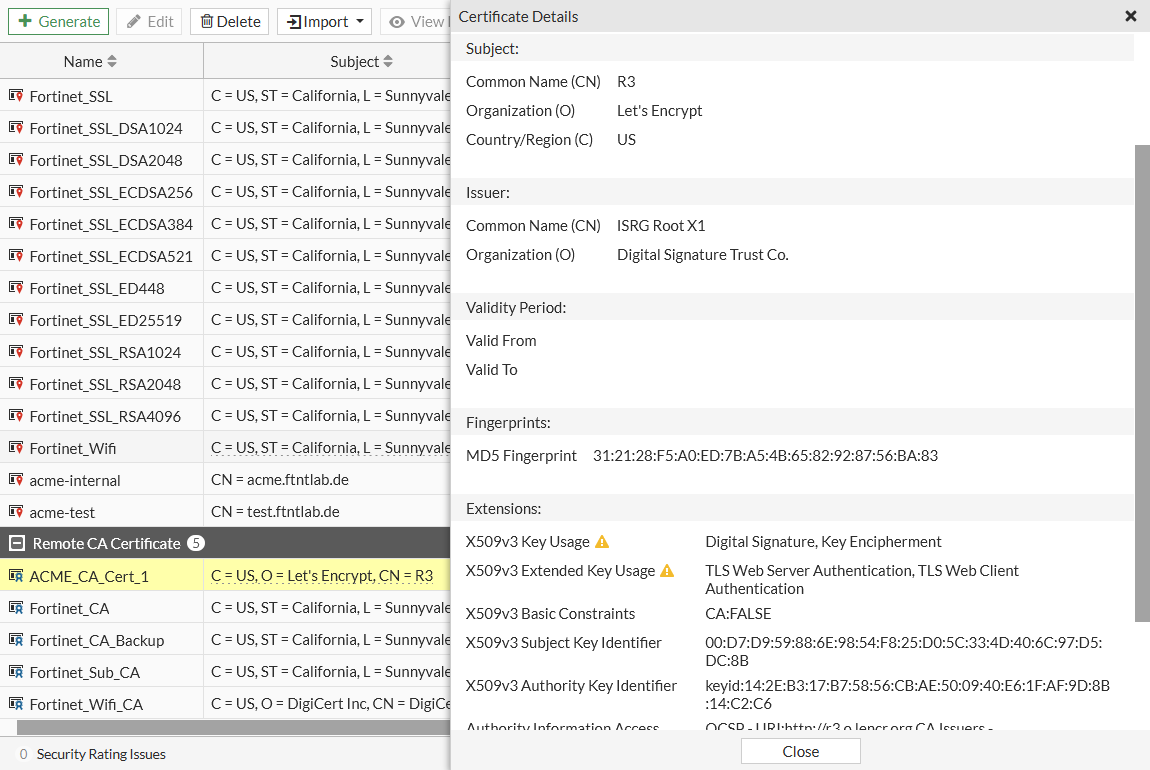This screenshot has width=1150, height=770.
Task: Click the table's horizontal scrollbar
Action: [233, 727]
